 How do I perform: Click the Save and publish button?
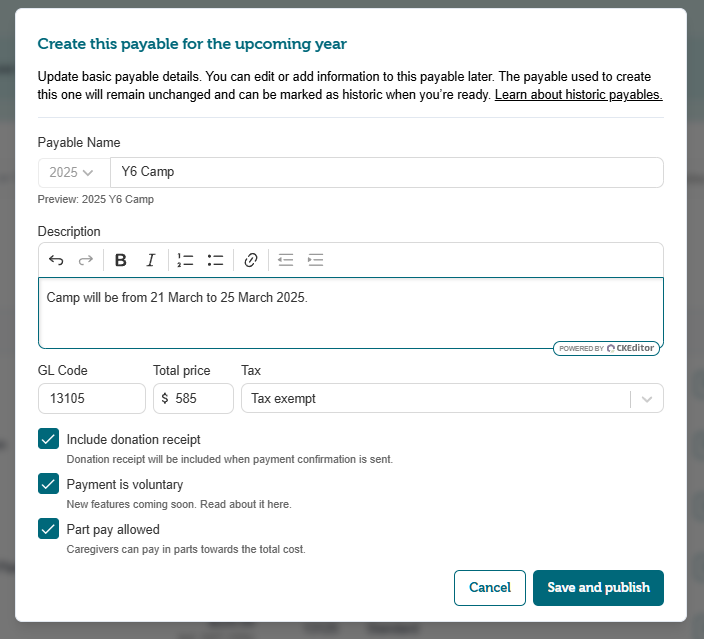(598, 588)
